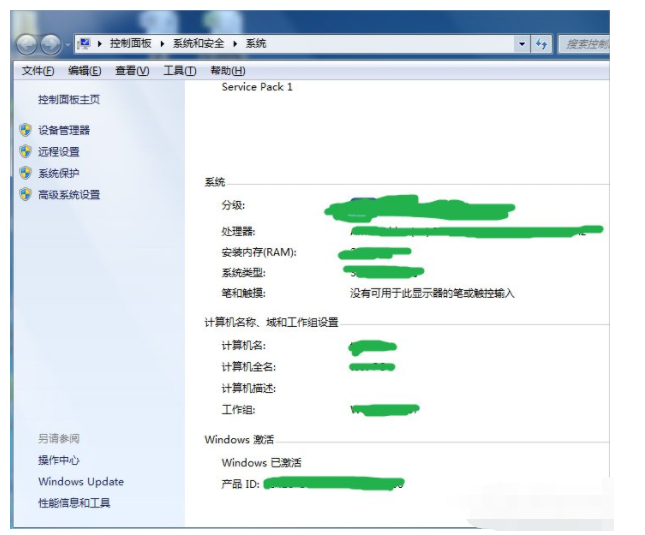Screen dimensions: 645x535
Task: Go forward with the Forward arrow button
Action: (x=51, y=44)
